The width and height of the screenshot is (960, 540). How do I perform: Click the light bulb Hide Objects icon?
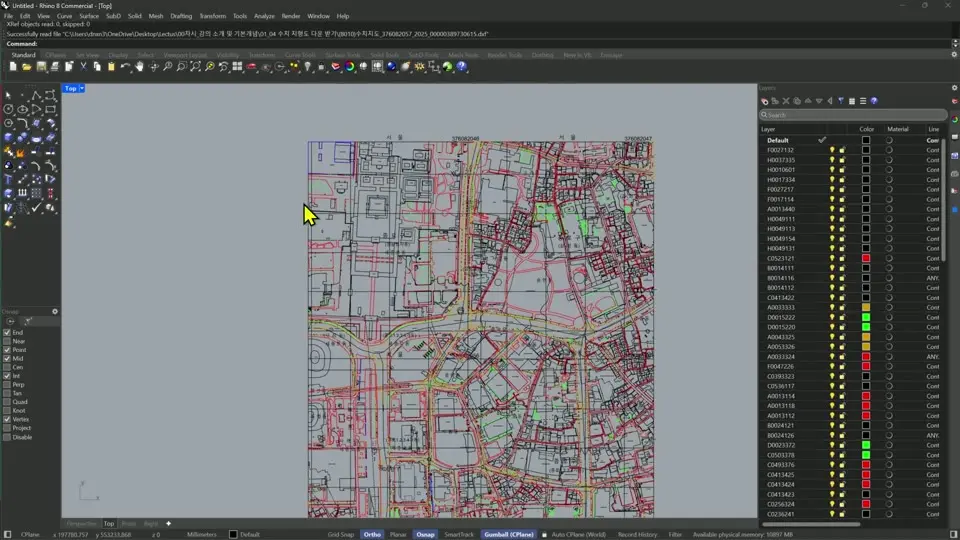pyautogui.click(x=307, y=67)
